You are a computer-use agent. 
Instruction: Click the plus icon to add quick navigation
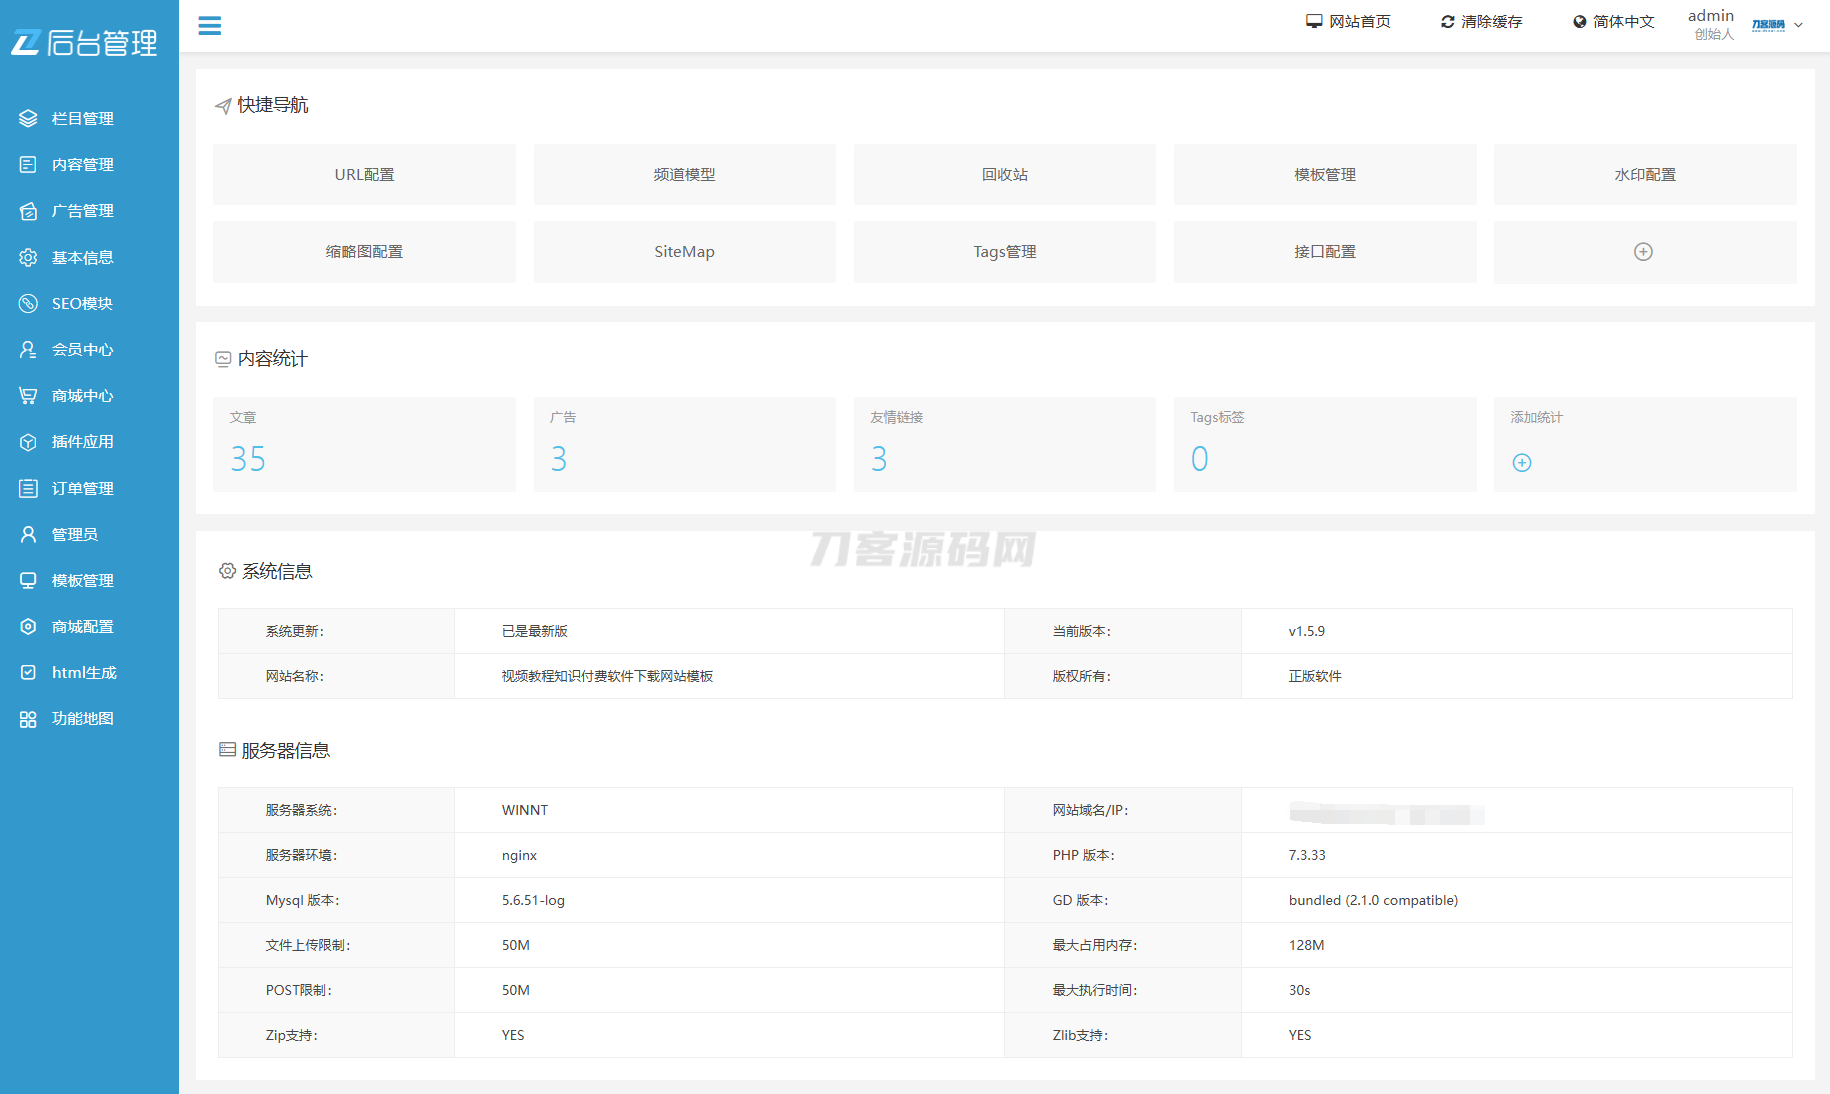coord(1643,252)
